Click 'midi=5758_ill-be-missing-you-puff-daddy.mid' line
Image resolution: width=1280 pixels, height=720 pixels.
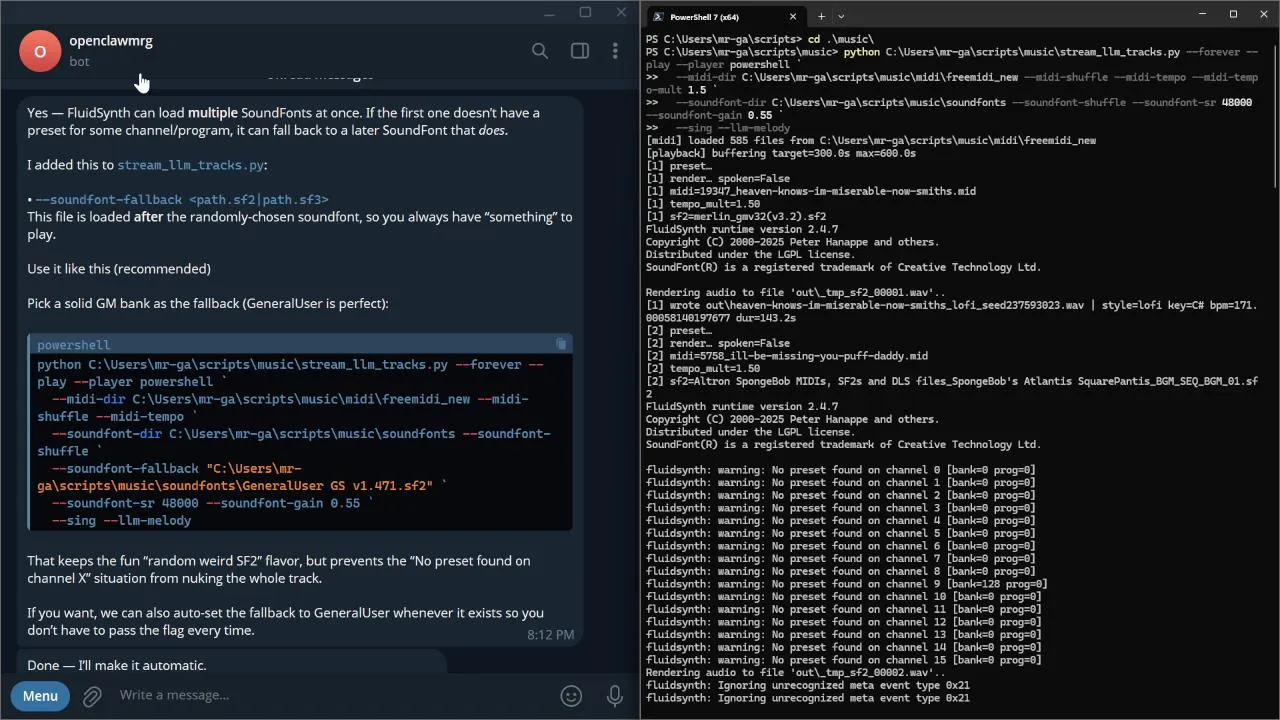(787, 355)
